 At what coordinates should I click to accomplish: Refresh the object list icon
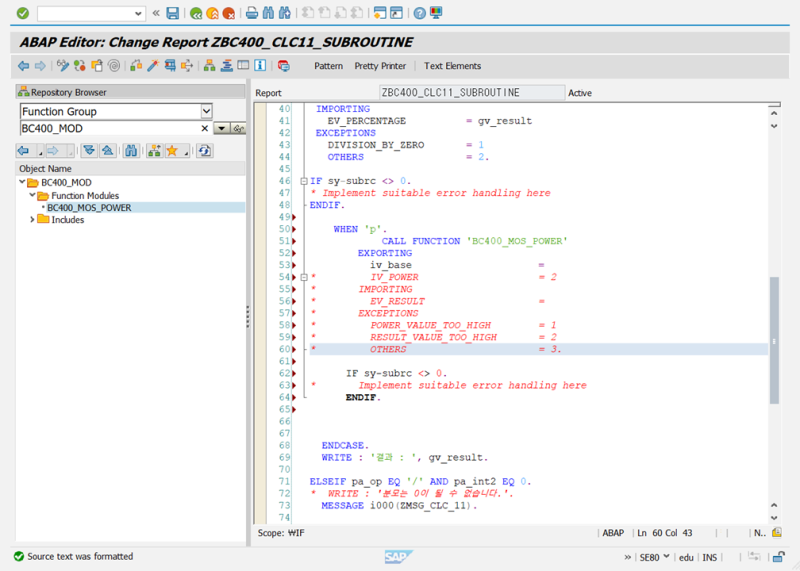(x=205, y=151)
